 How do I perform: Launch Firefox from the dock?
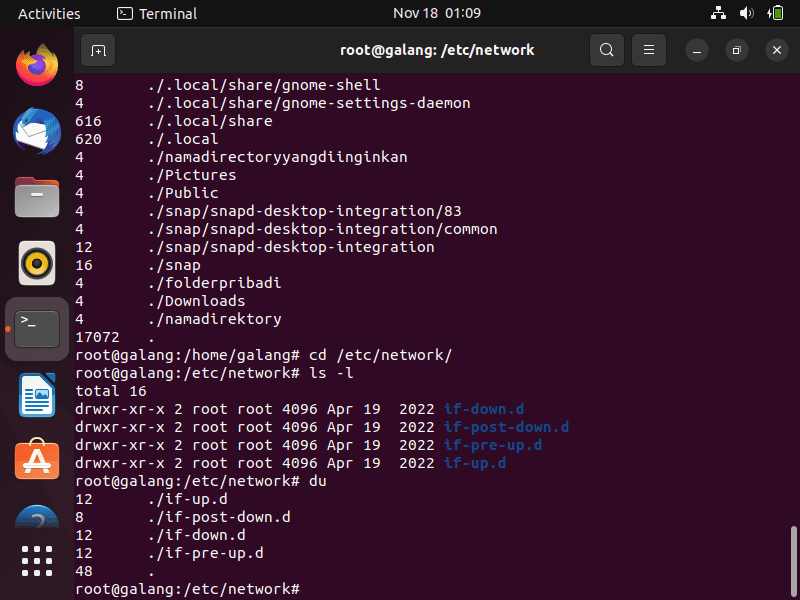tap(37, 65)
